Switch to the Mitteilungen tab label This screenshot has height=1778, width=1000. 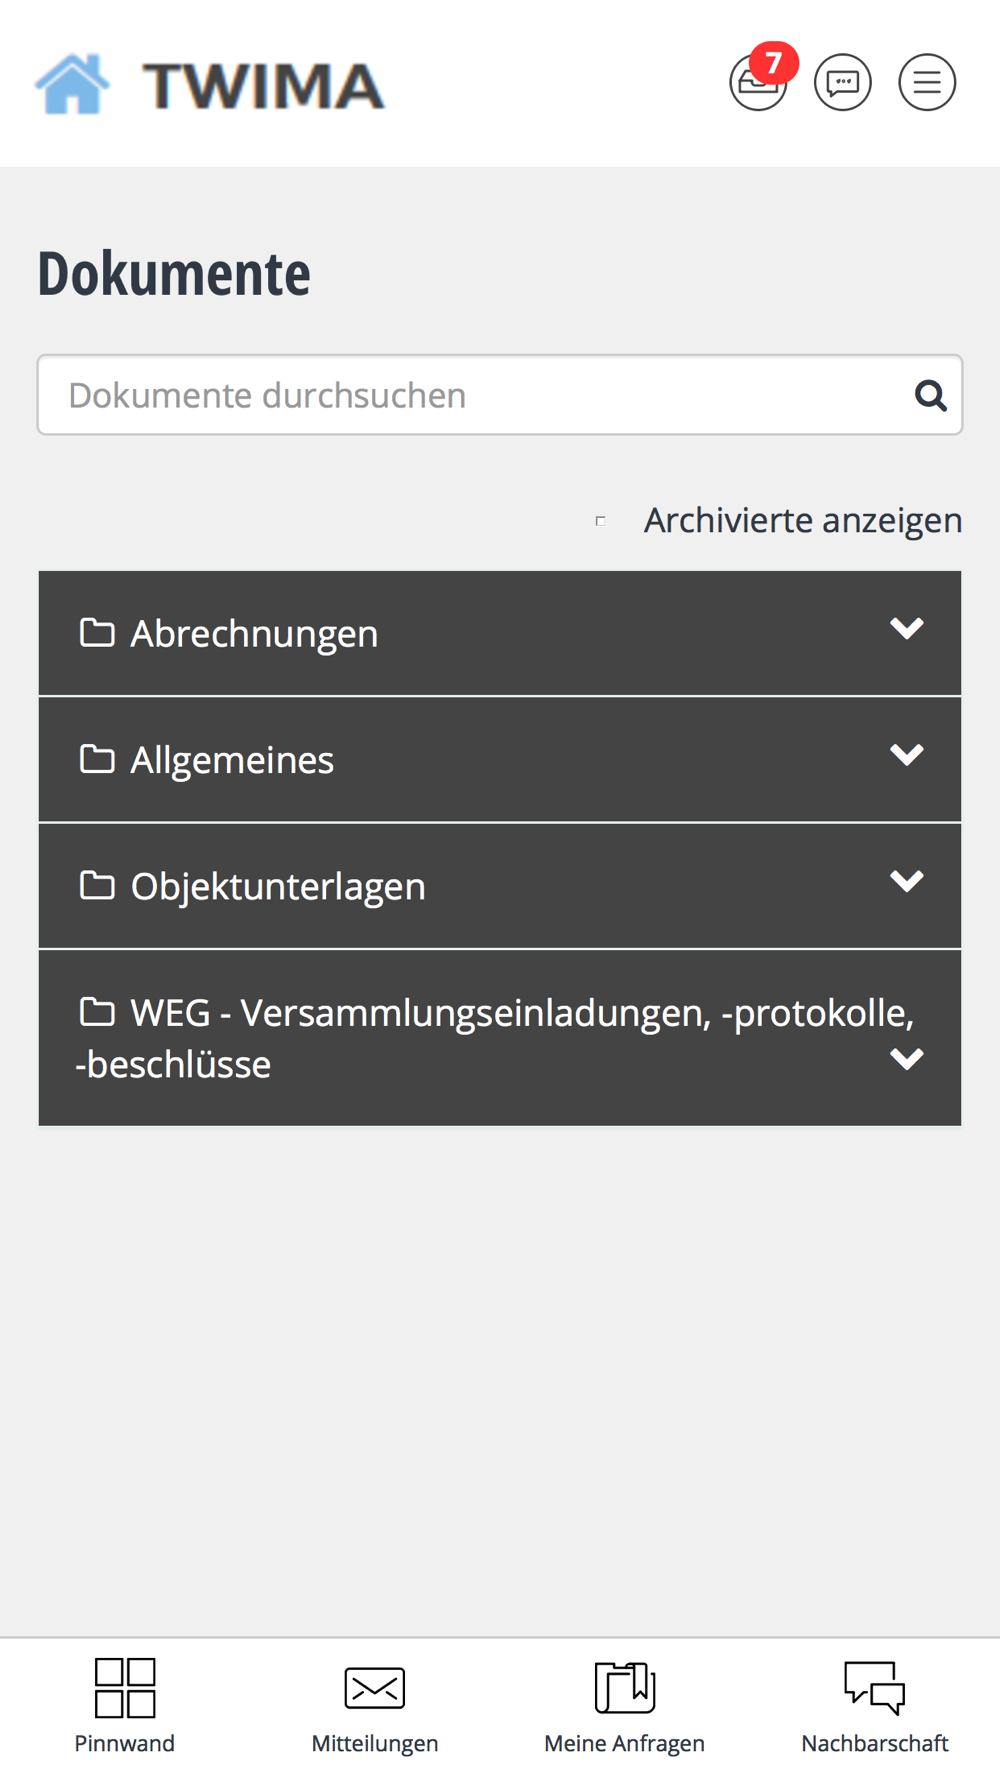(375, 1743)
